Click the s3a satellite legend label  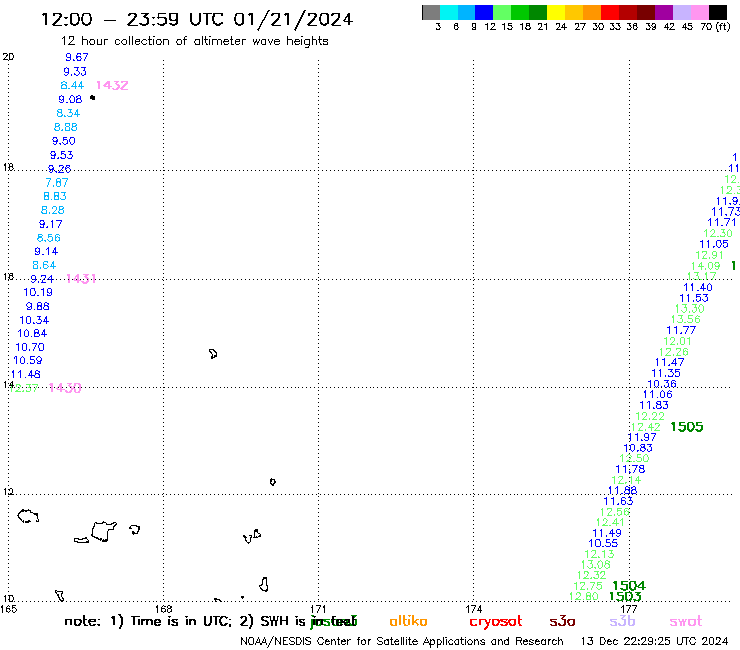click(x=562, y=621)
